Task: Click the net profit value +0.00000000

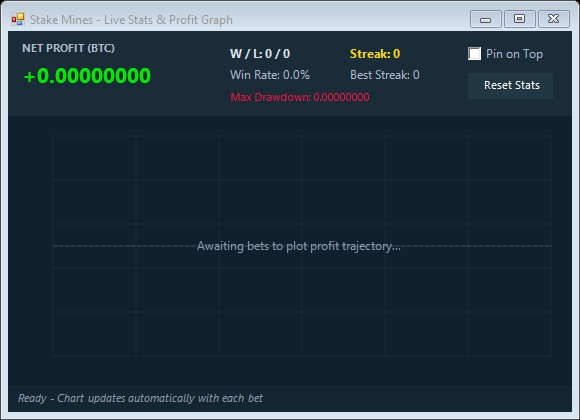Action: (x=87, y=75)
